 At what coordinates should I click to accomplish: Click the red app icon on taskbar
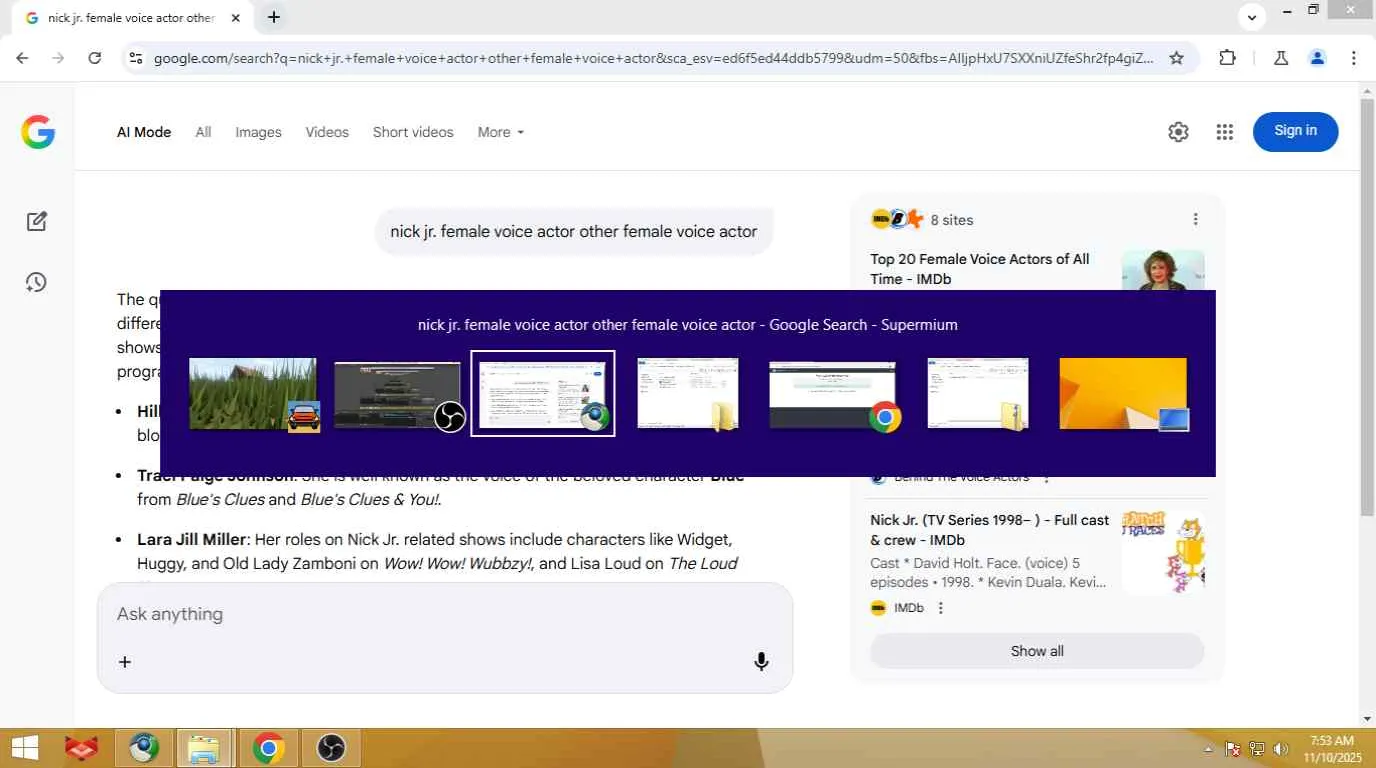82,748
